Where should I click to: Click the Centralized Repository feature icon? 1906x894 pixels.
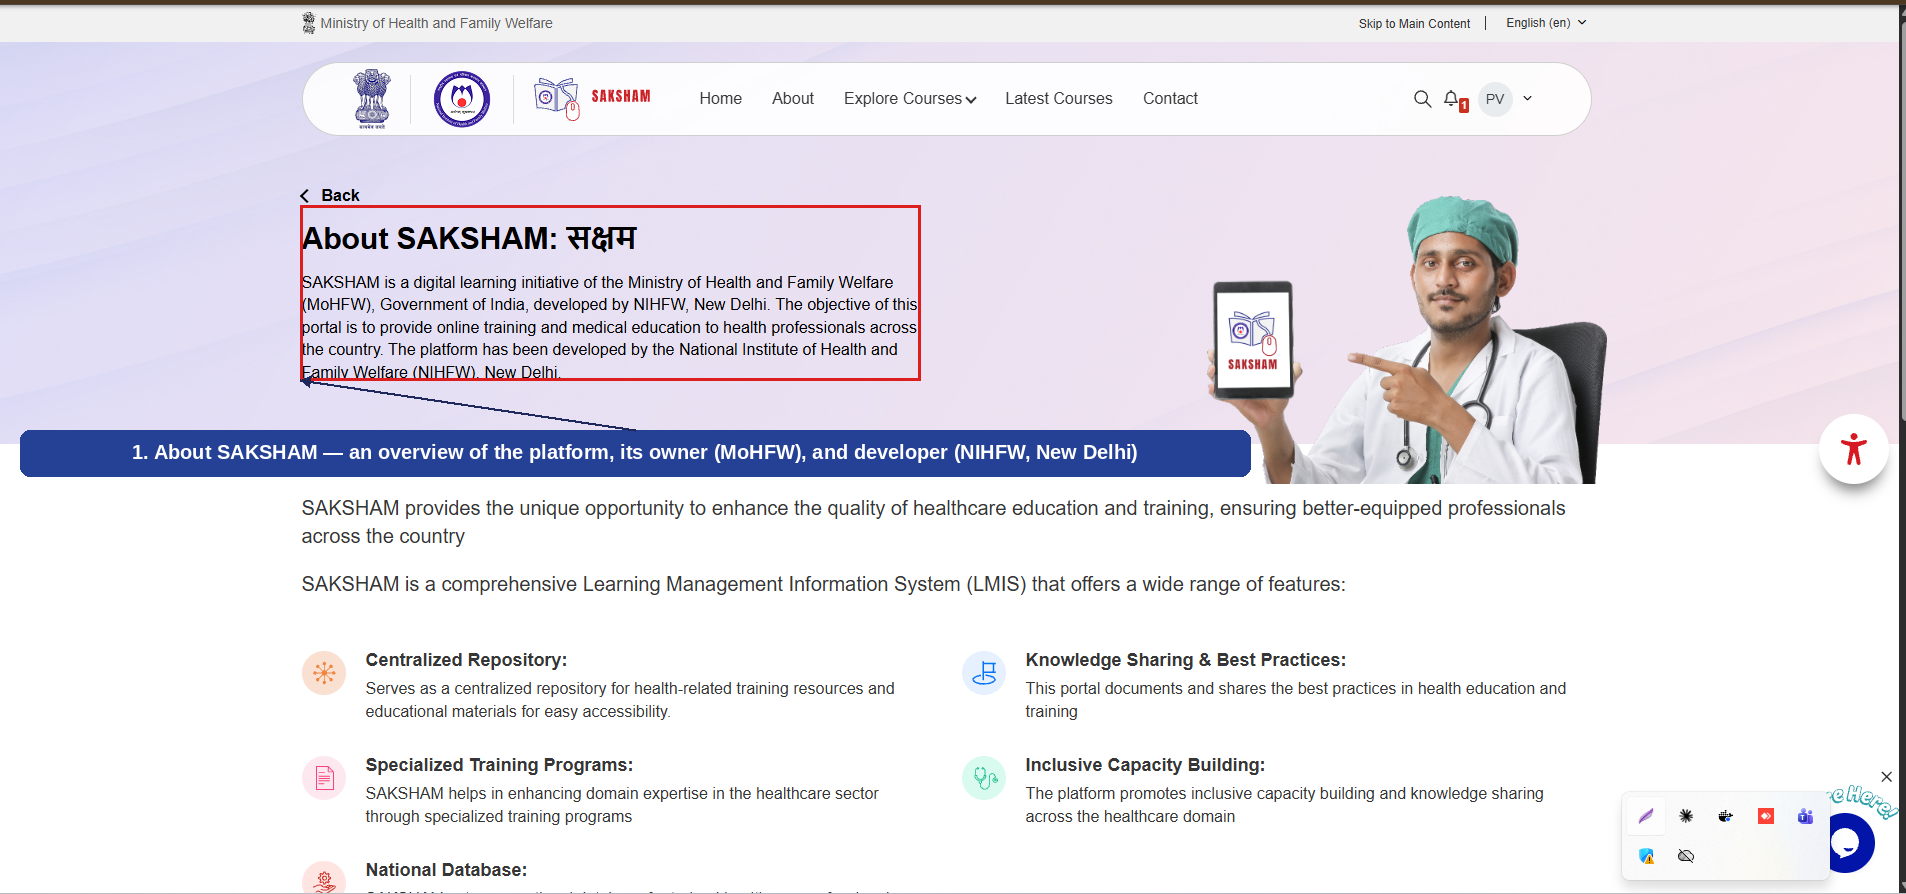pos(324,673)
